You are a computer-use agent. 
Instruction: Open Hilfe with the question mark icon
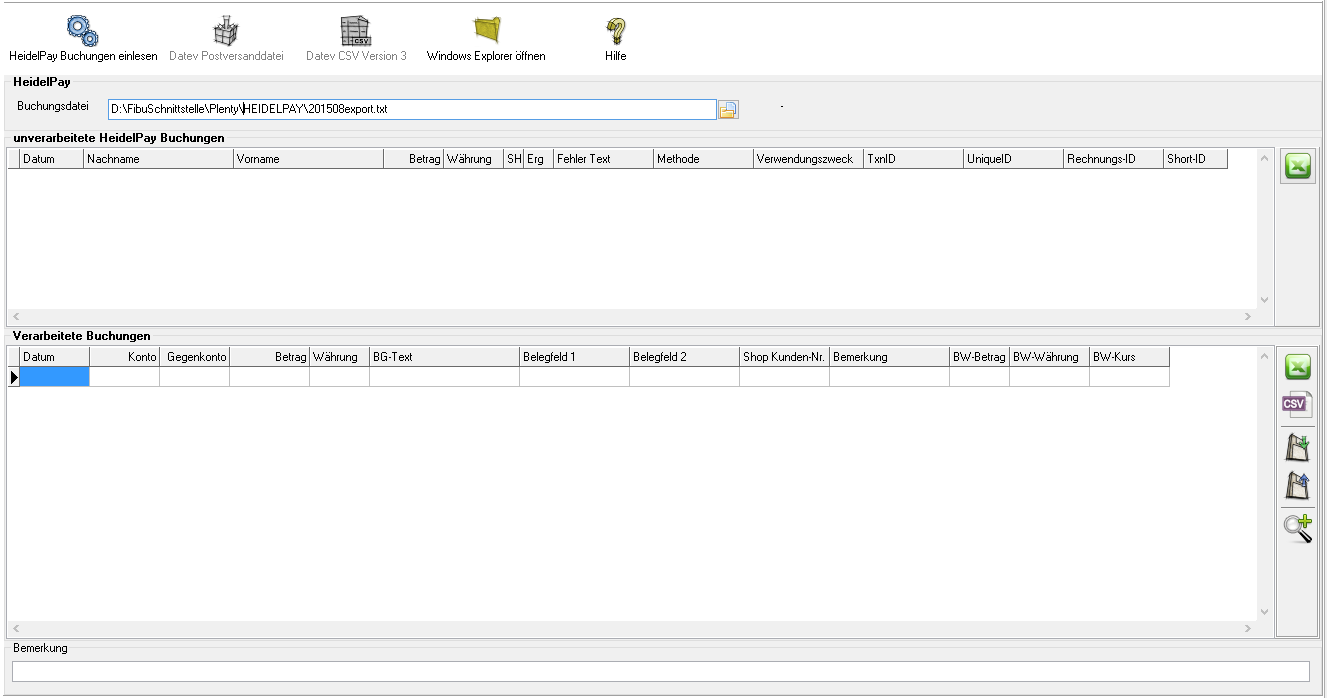[x=615, y=31]
